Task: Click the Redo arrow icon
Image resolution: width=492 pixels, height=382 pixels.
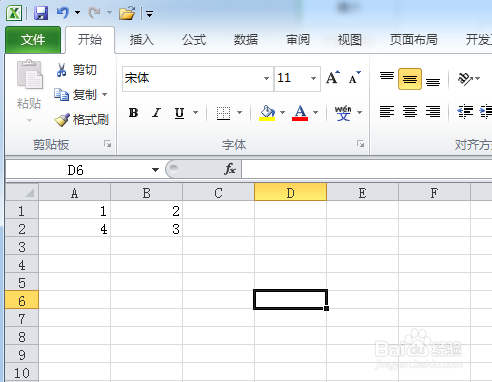Action: click(94, 13)
